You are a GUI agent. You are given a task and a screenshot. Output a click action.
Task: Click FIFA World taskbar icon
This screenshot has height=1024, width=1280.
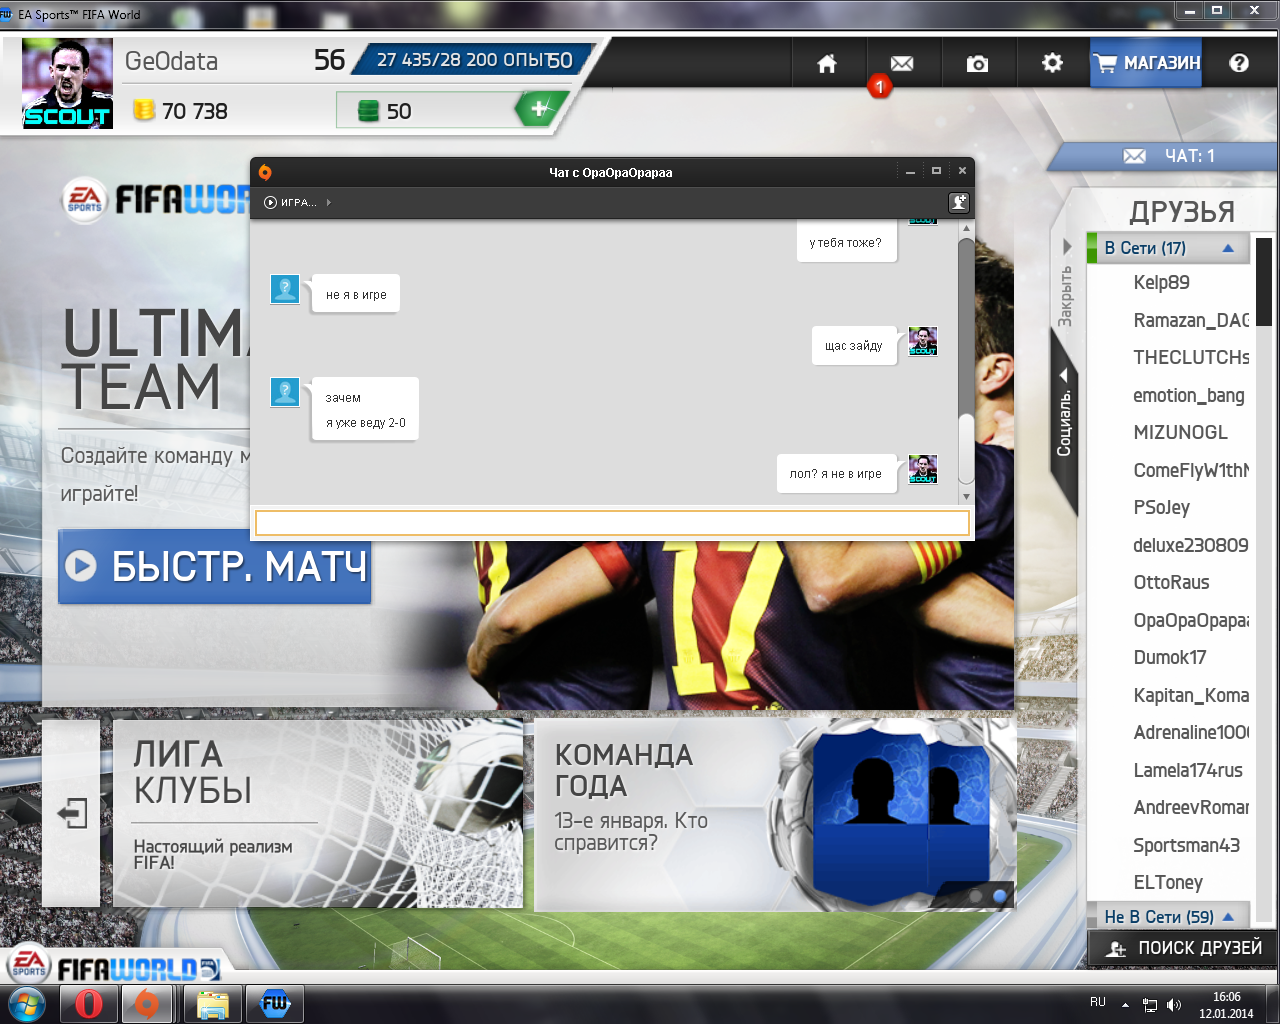pyautogui.click(x=275, y=1003)
